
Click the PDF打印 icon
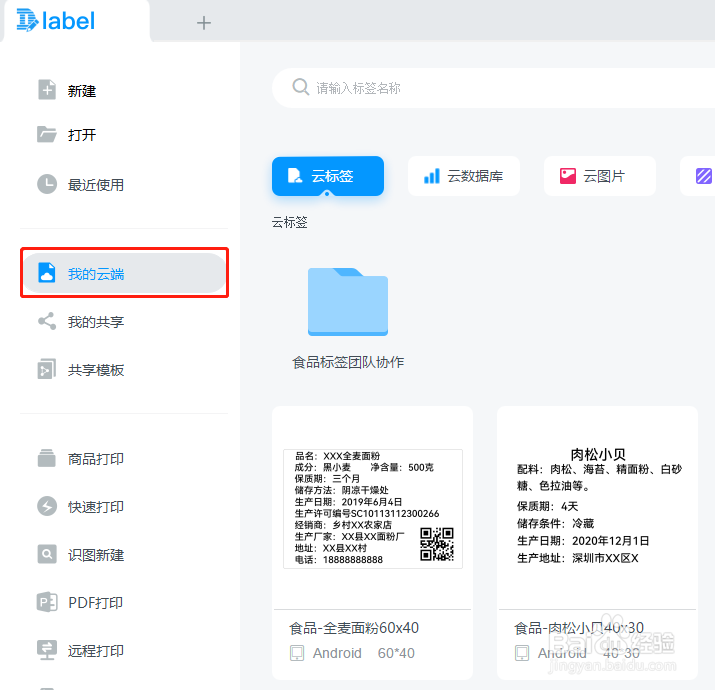(47, 602)
